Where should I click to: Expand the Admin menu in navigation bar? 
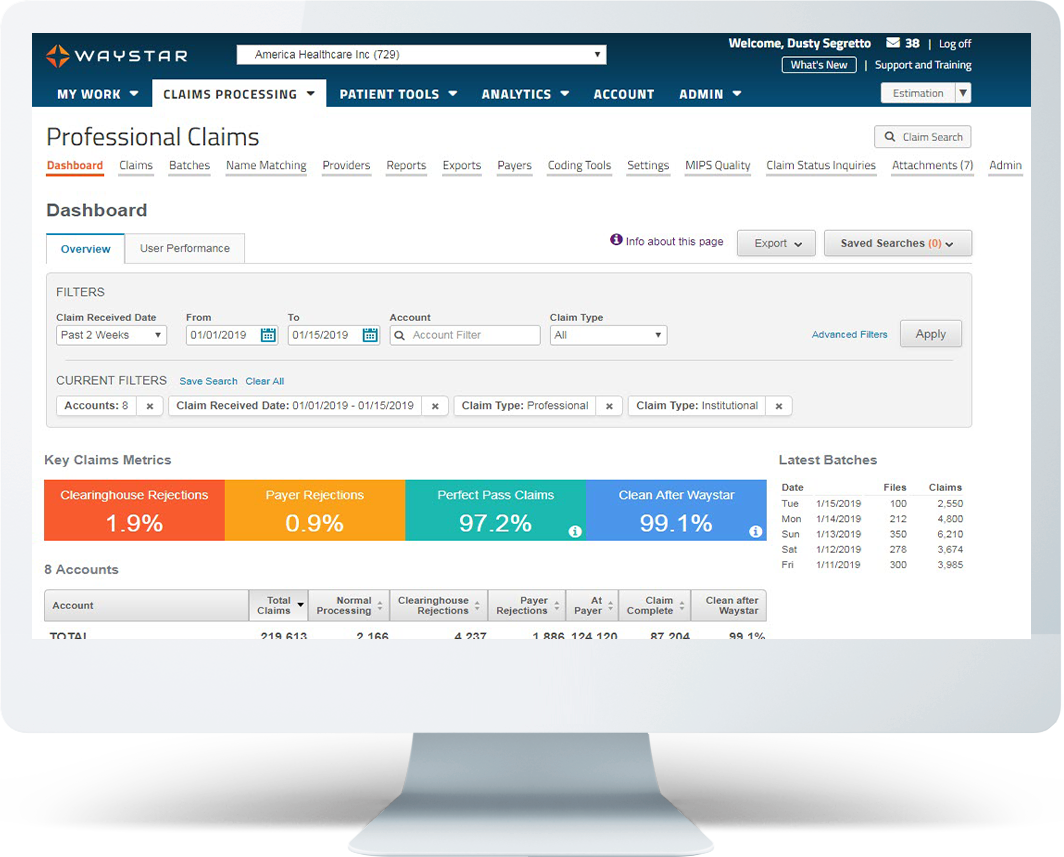coord(710,94)
